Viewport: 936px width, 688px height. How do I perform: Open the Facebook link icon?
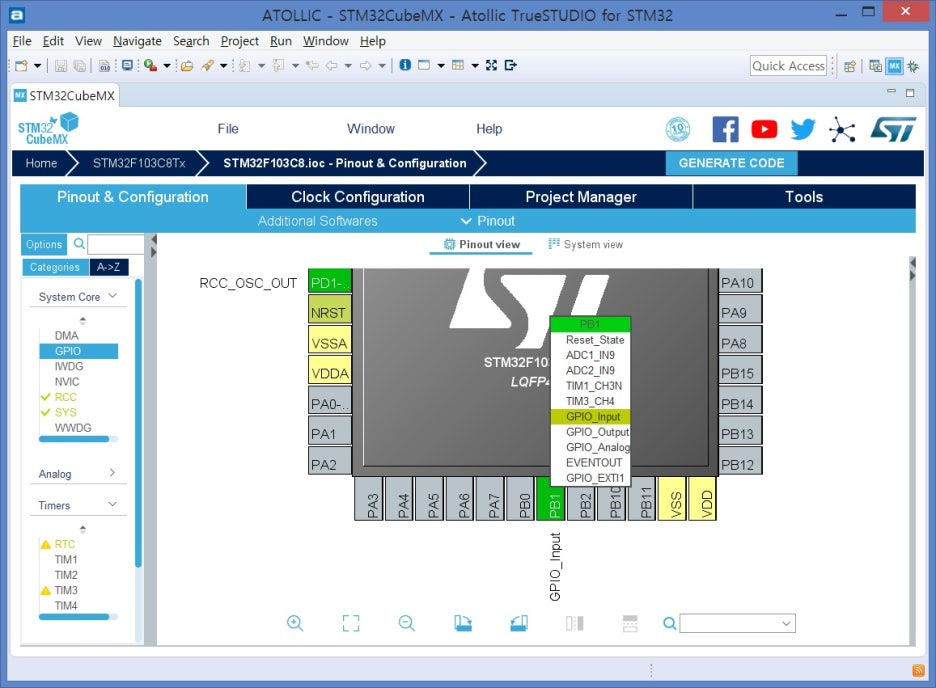tap(725, 129)
